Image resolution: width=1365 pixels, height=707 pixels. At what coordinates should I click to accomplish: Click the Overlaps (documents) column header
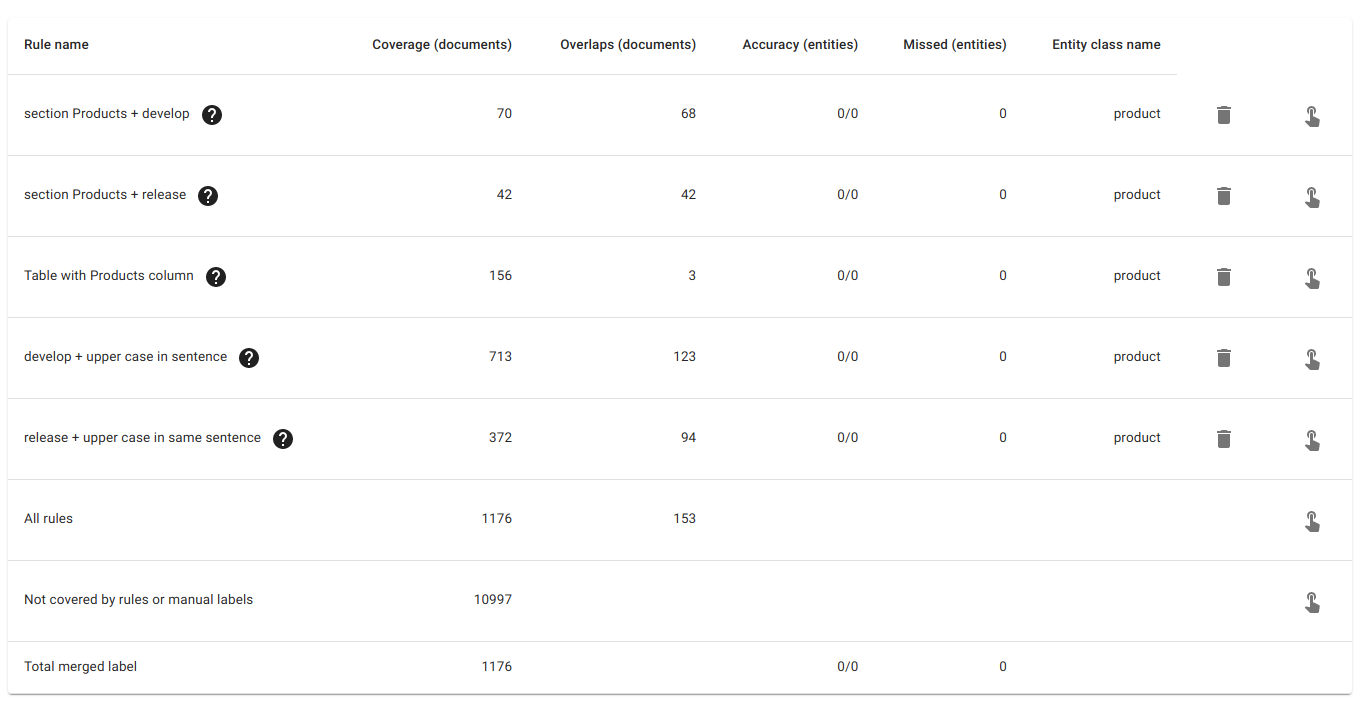[628, 45]
